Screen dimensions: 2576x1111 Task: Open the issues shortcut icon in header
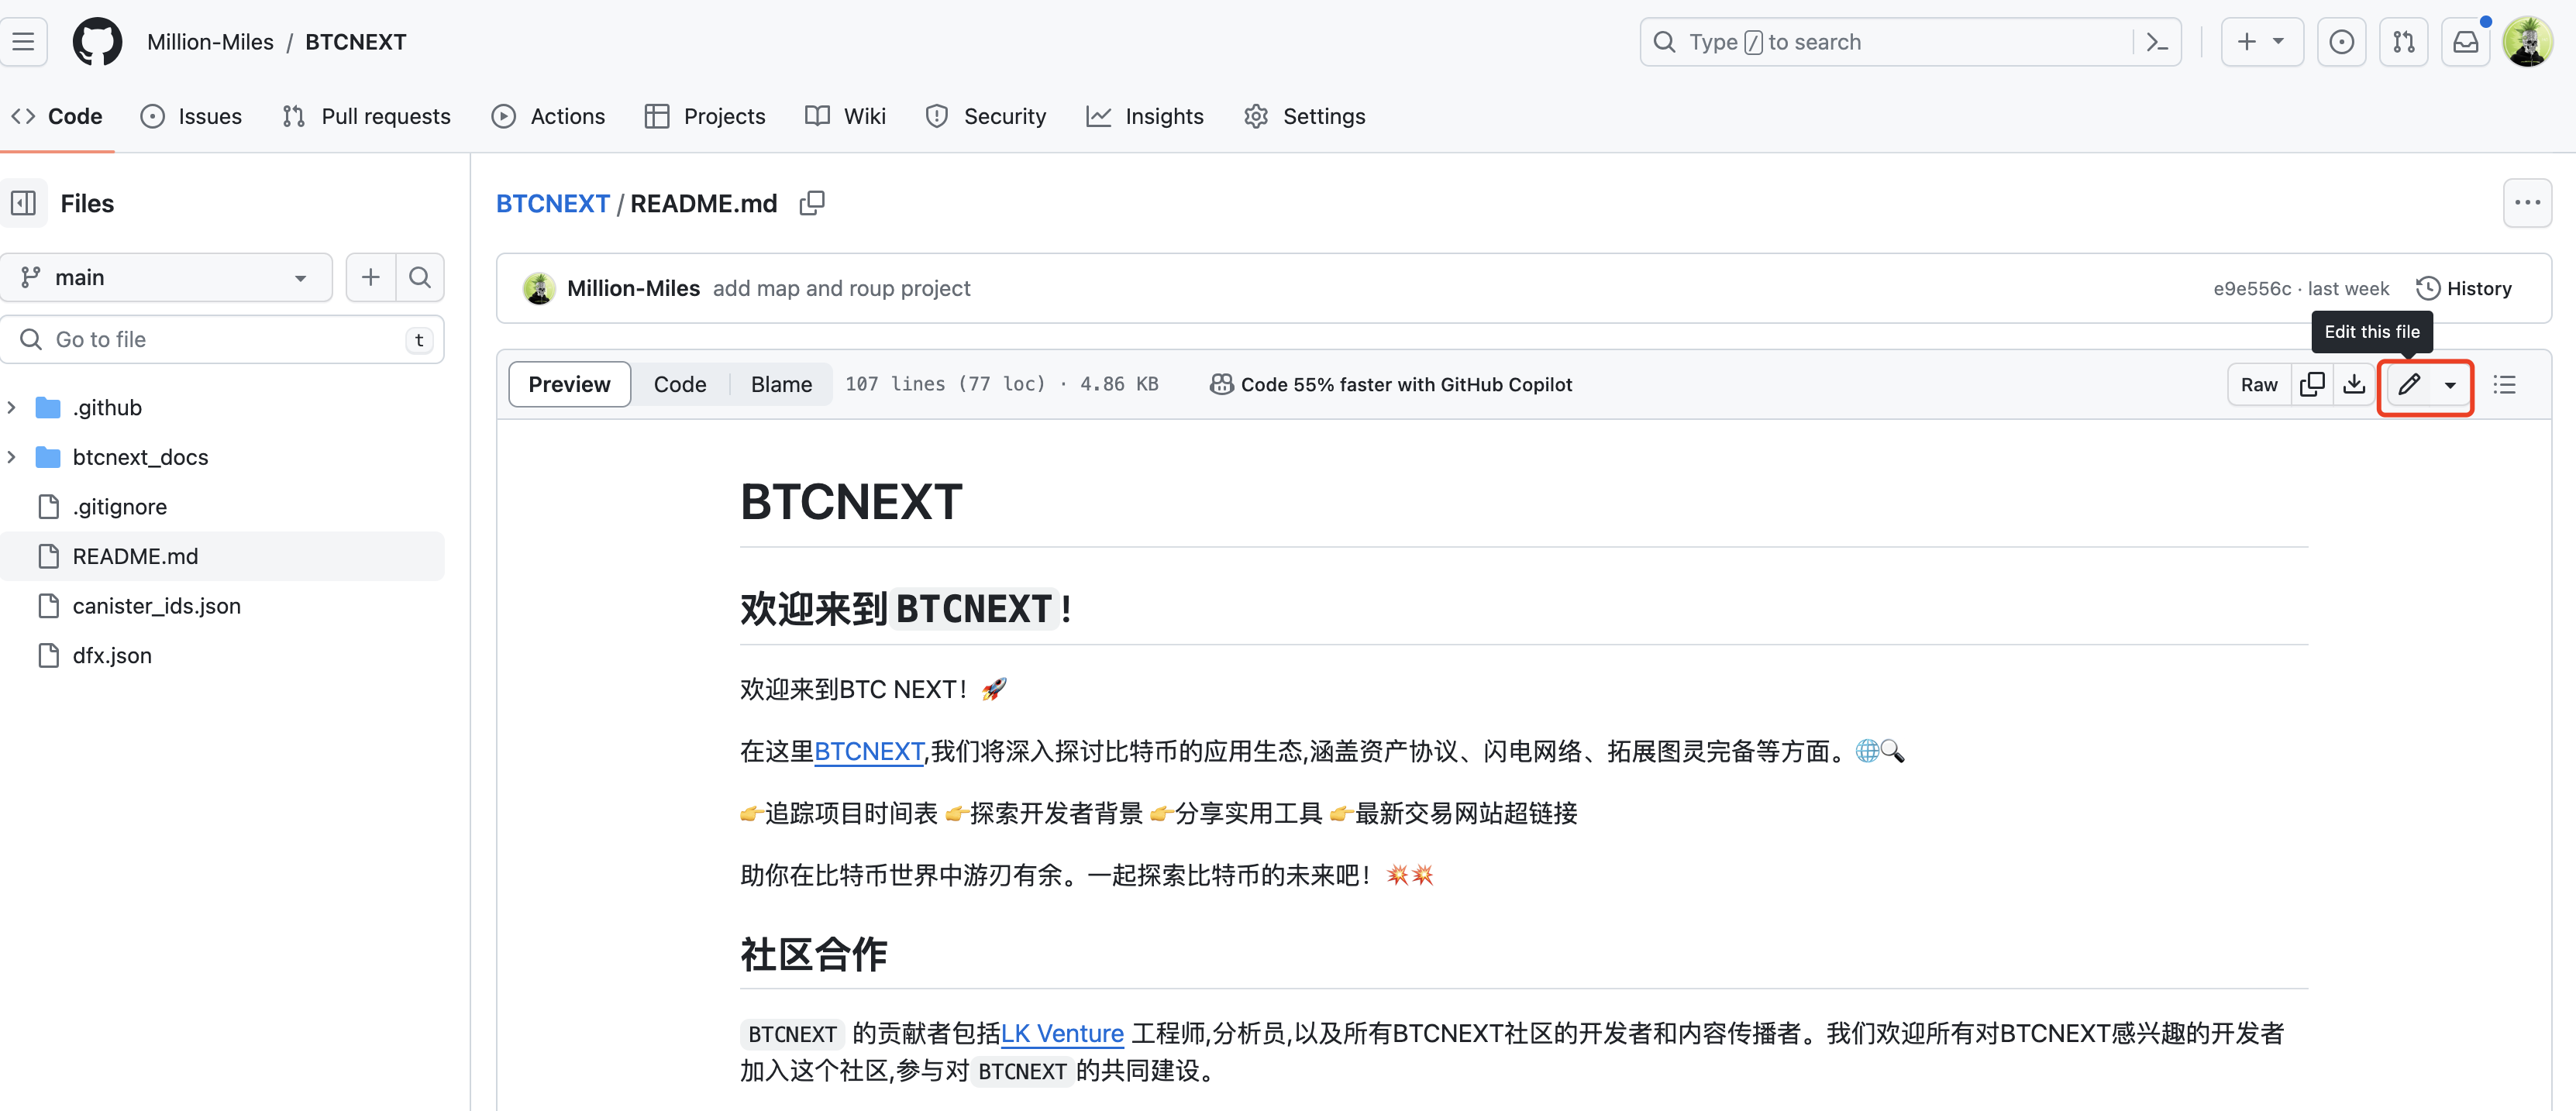[2341, 42]
